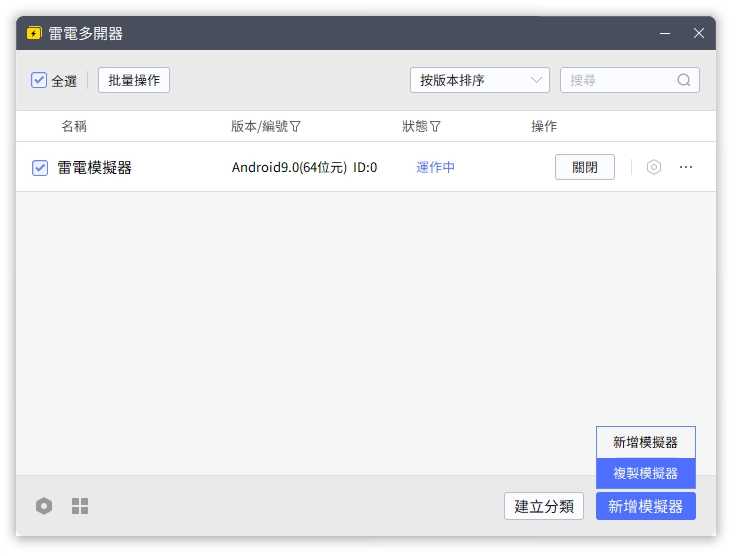Viewport: 736px width, 556px height.
Task: Click the 名稱 column header
Action: pos(74,126)
